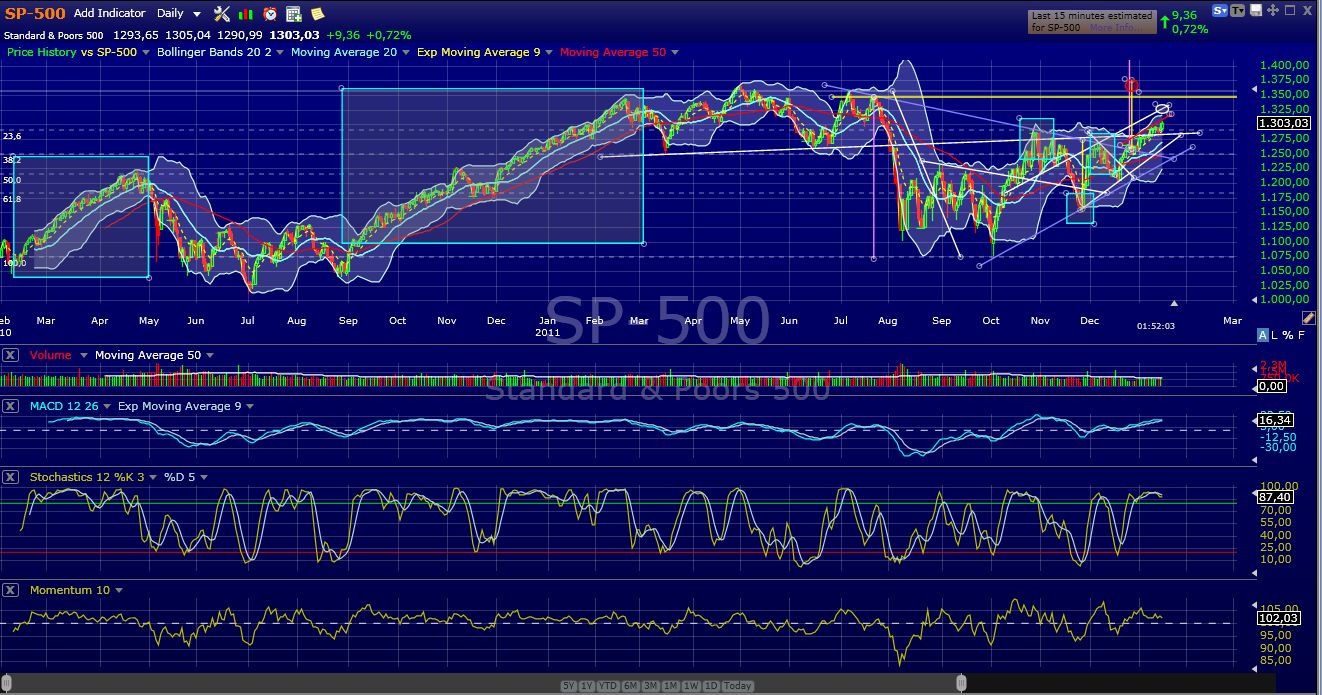Open the yellow sticky note icon
This screenshot has height=695, width=1322.
(317, 14)
